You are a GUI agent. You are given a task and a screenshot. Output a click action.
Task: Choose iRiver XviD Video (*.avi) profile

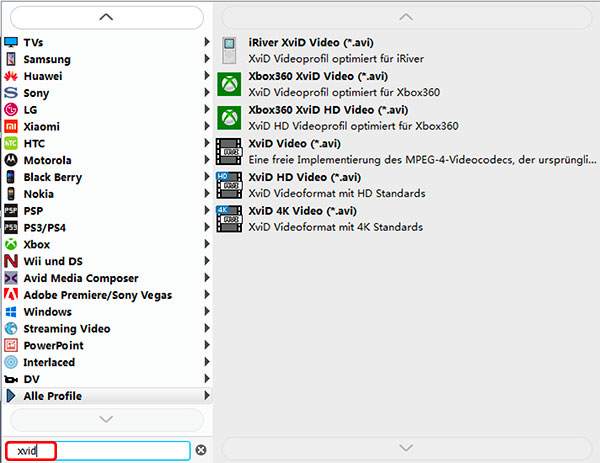click(x=406, y=50)
